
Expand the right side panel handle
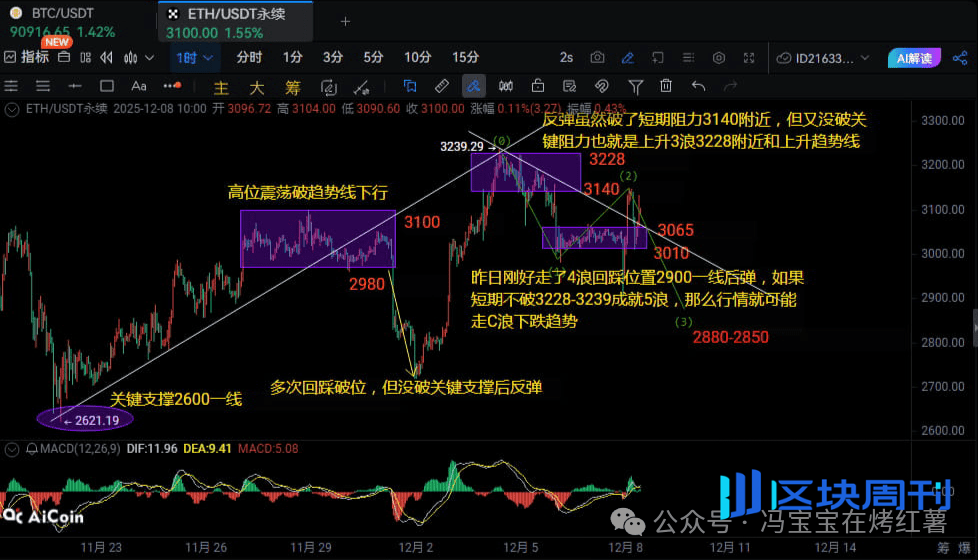point(975,328)
